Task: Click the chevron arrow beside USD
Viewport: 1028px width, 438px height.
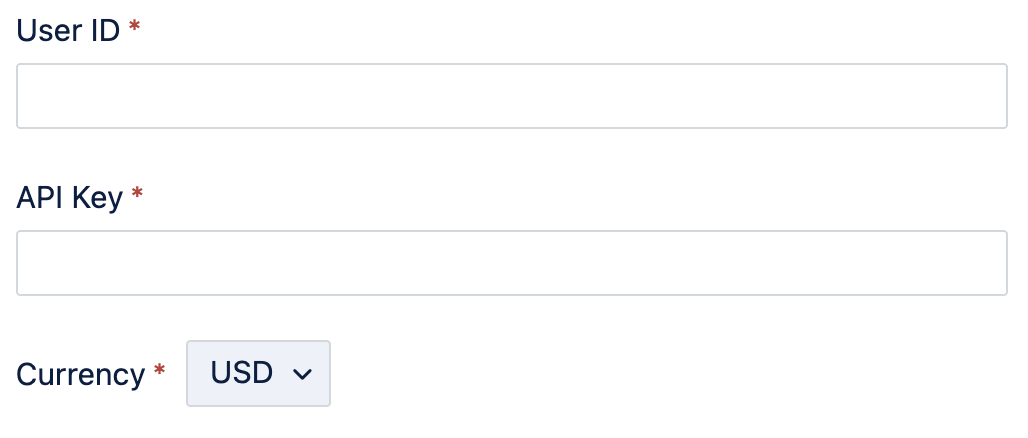Action: (x=302, y=375)
